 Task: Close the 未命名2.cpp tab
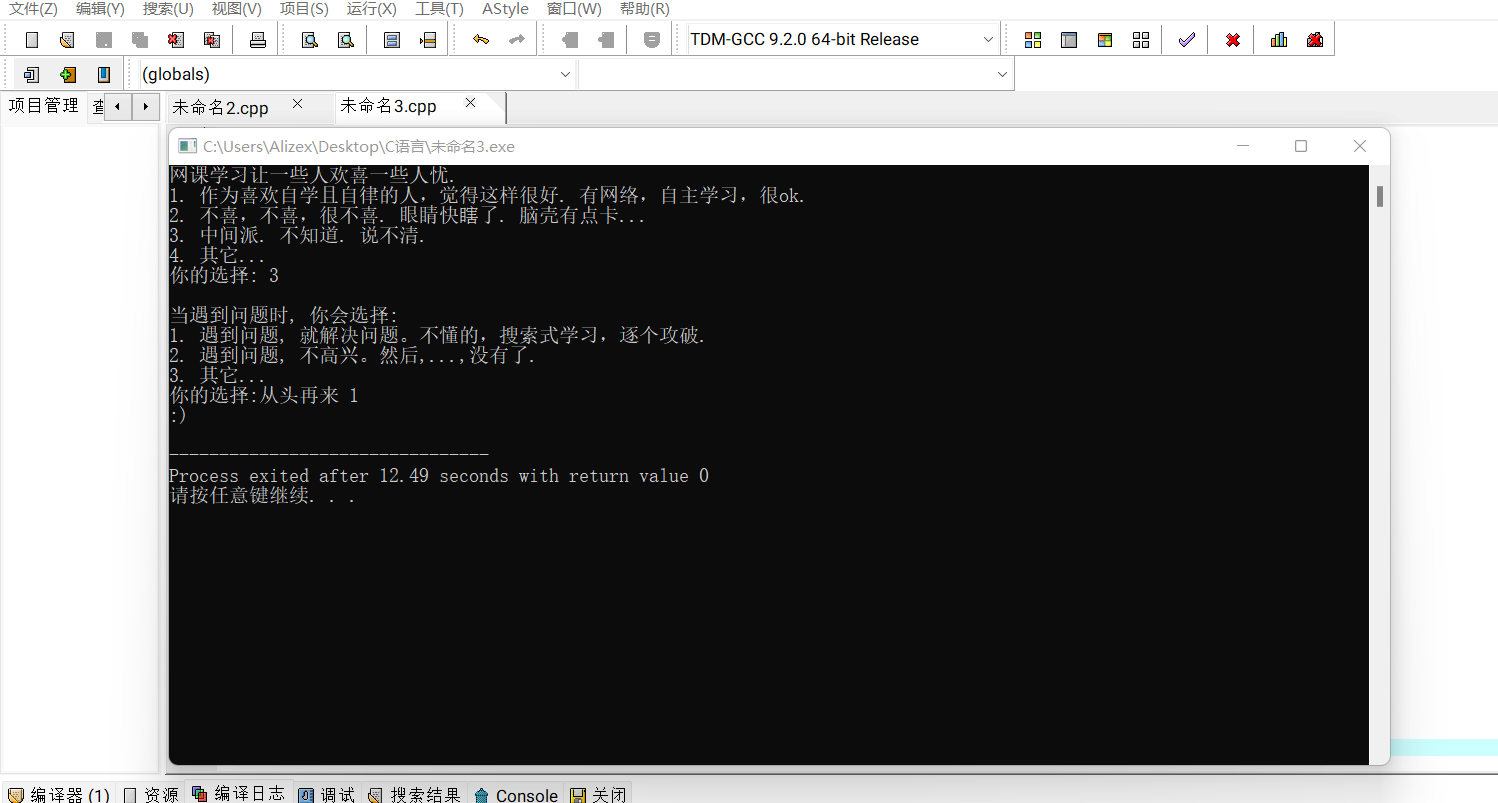(297, 104)
